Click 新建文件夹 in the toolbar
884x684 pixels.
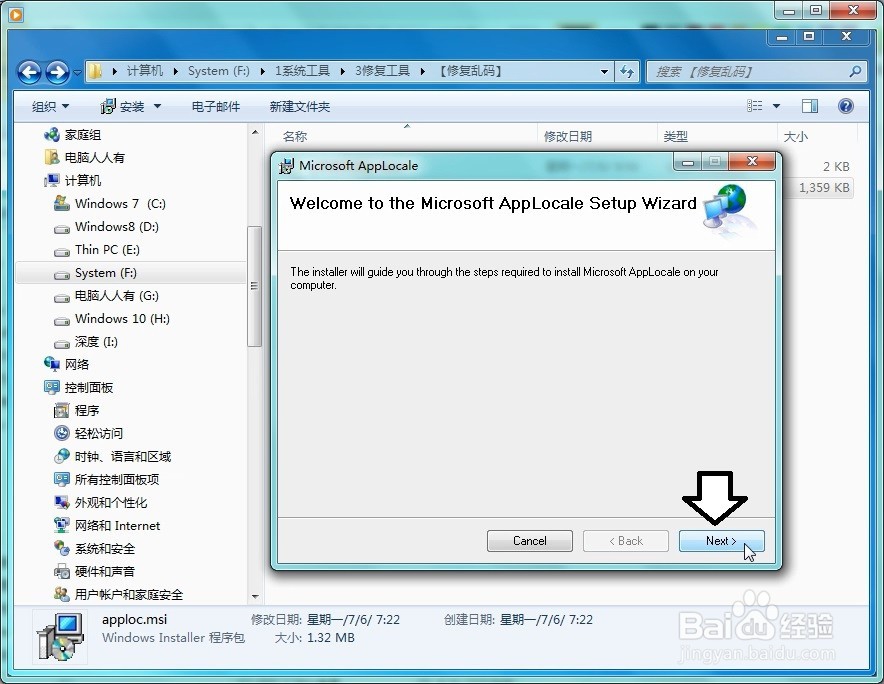point(299,106)
